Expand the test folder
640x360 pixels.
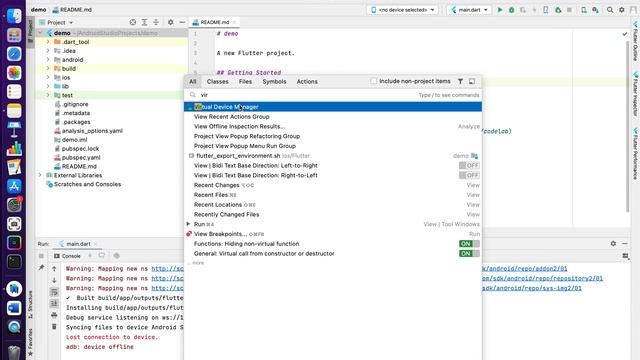coord(48,95)
